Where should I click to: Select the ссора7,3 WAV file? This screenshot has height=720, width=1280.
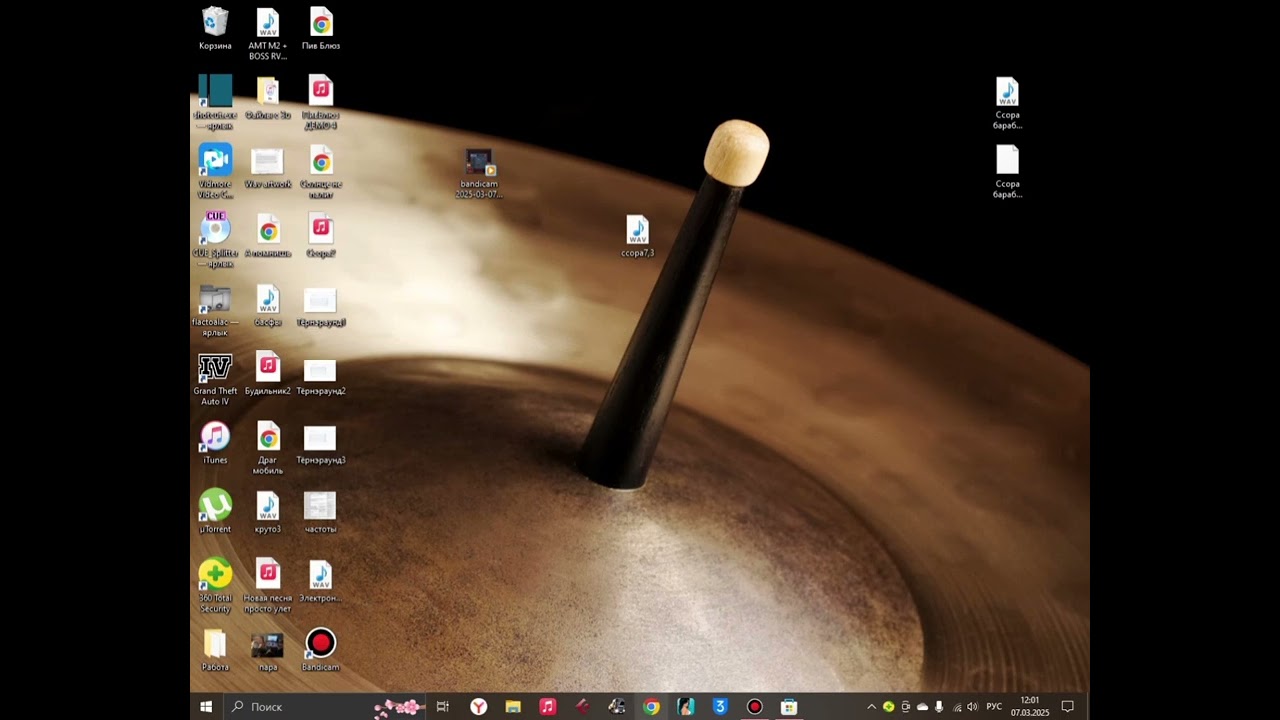[637, 235]
